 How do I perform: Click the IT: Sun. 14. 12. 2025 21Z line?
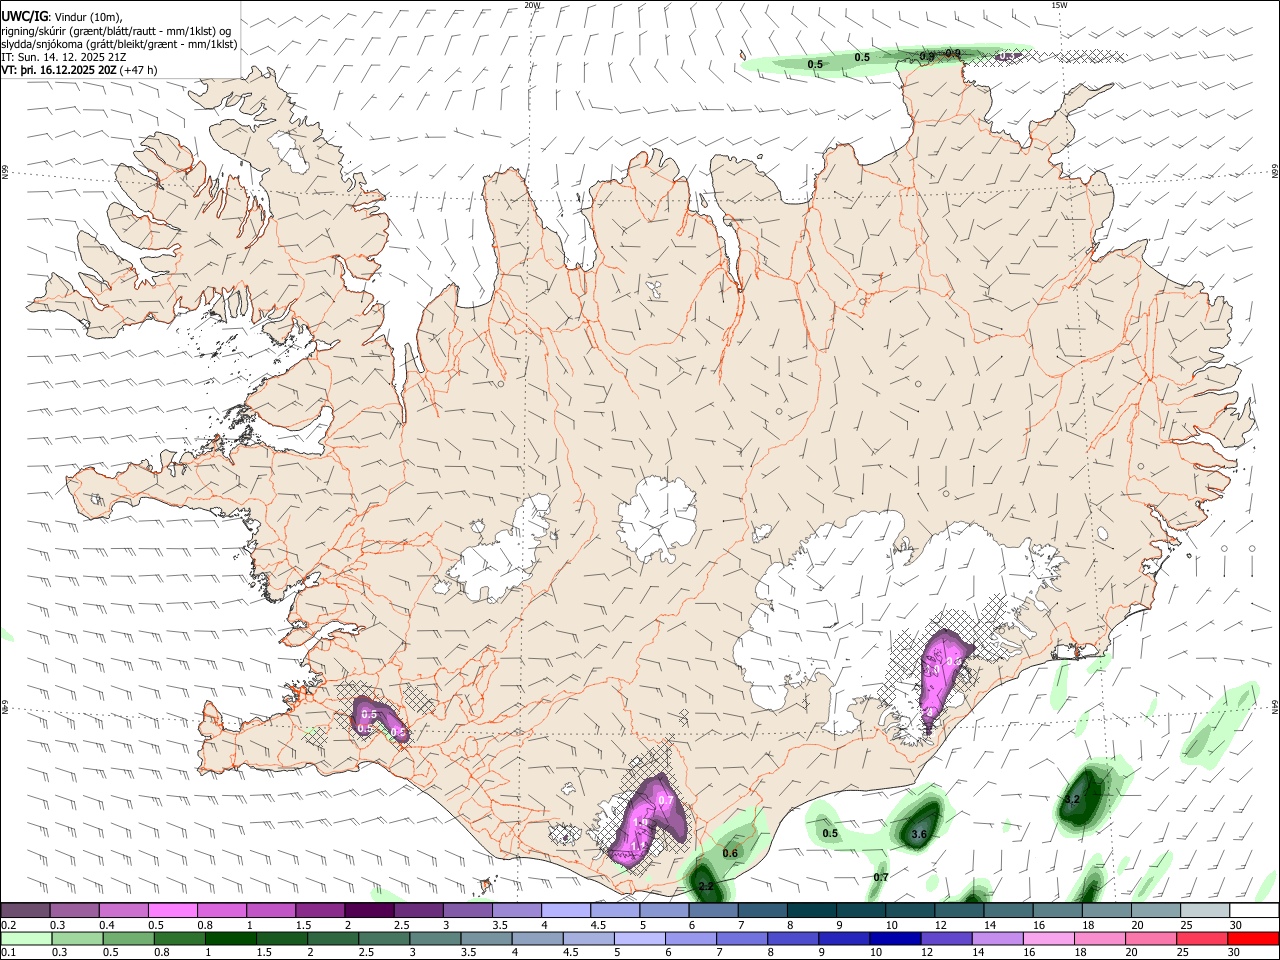63,57
